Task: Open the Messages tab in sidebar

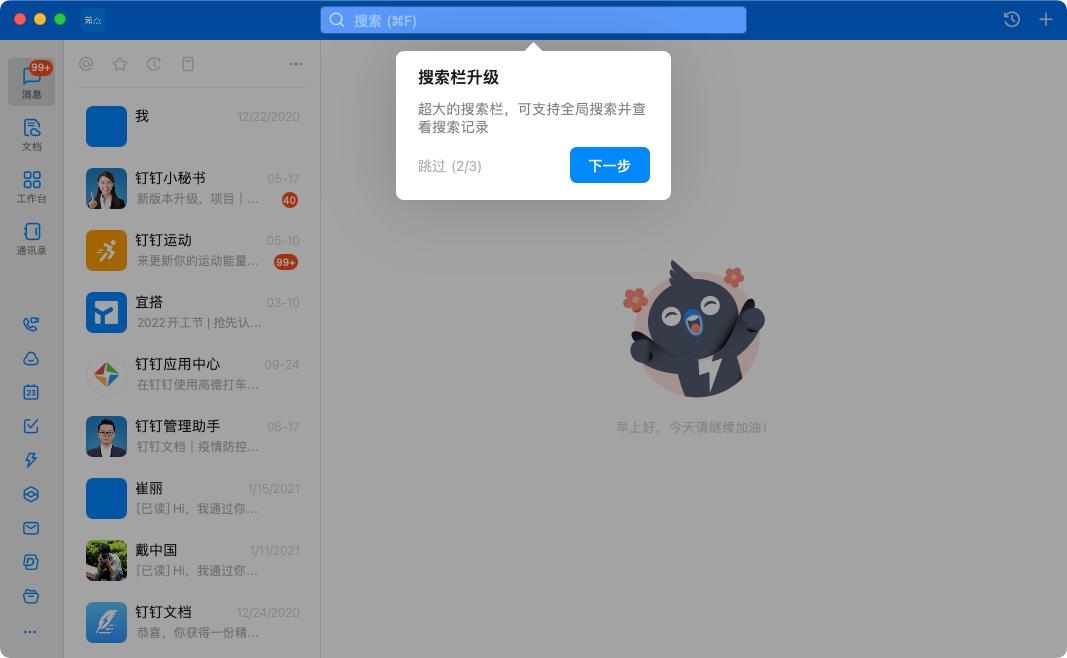Action: point(31,82)
